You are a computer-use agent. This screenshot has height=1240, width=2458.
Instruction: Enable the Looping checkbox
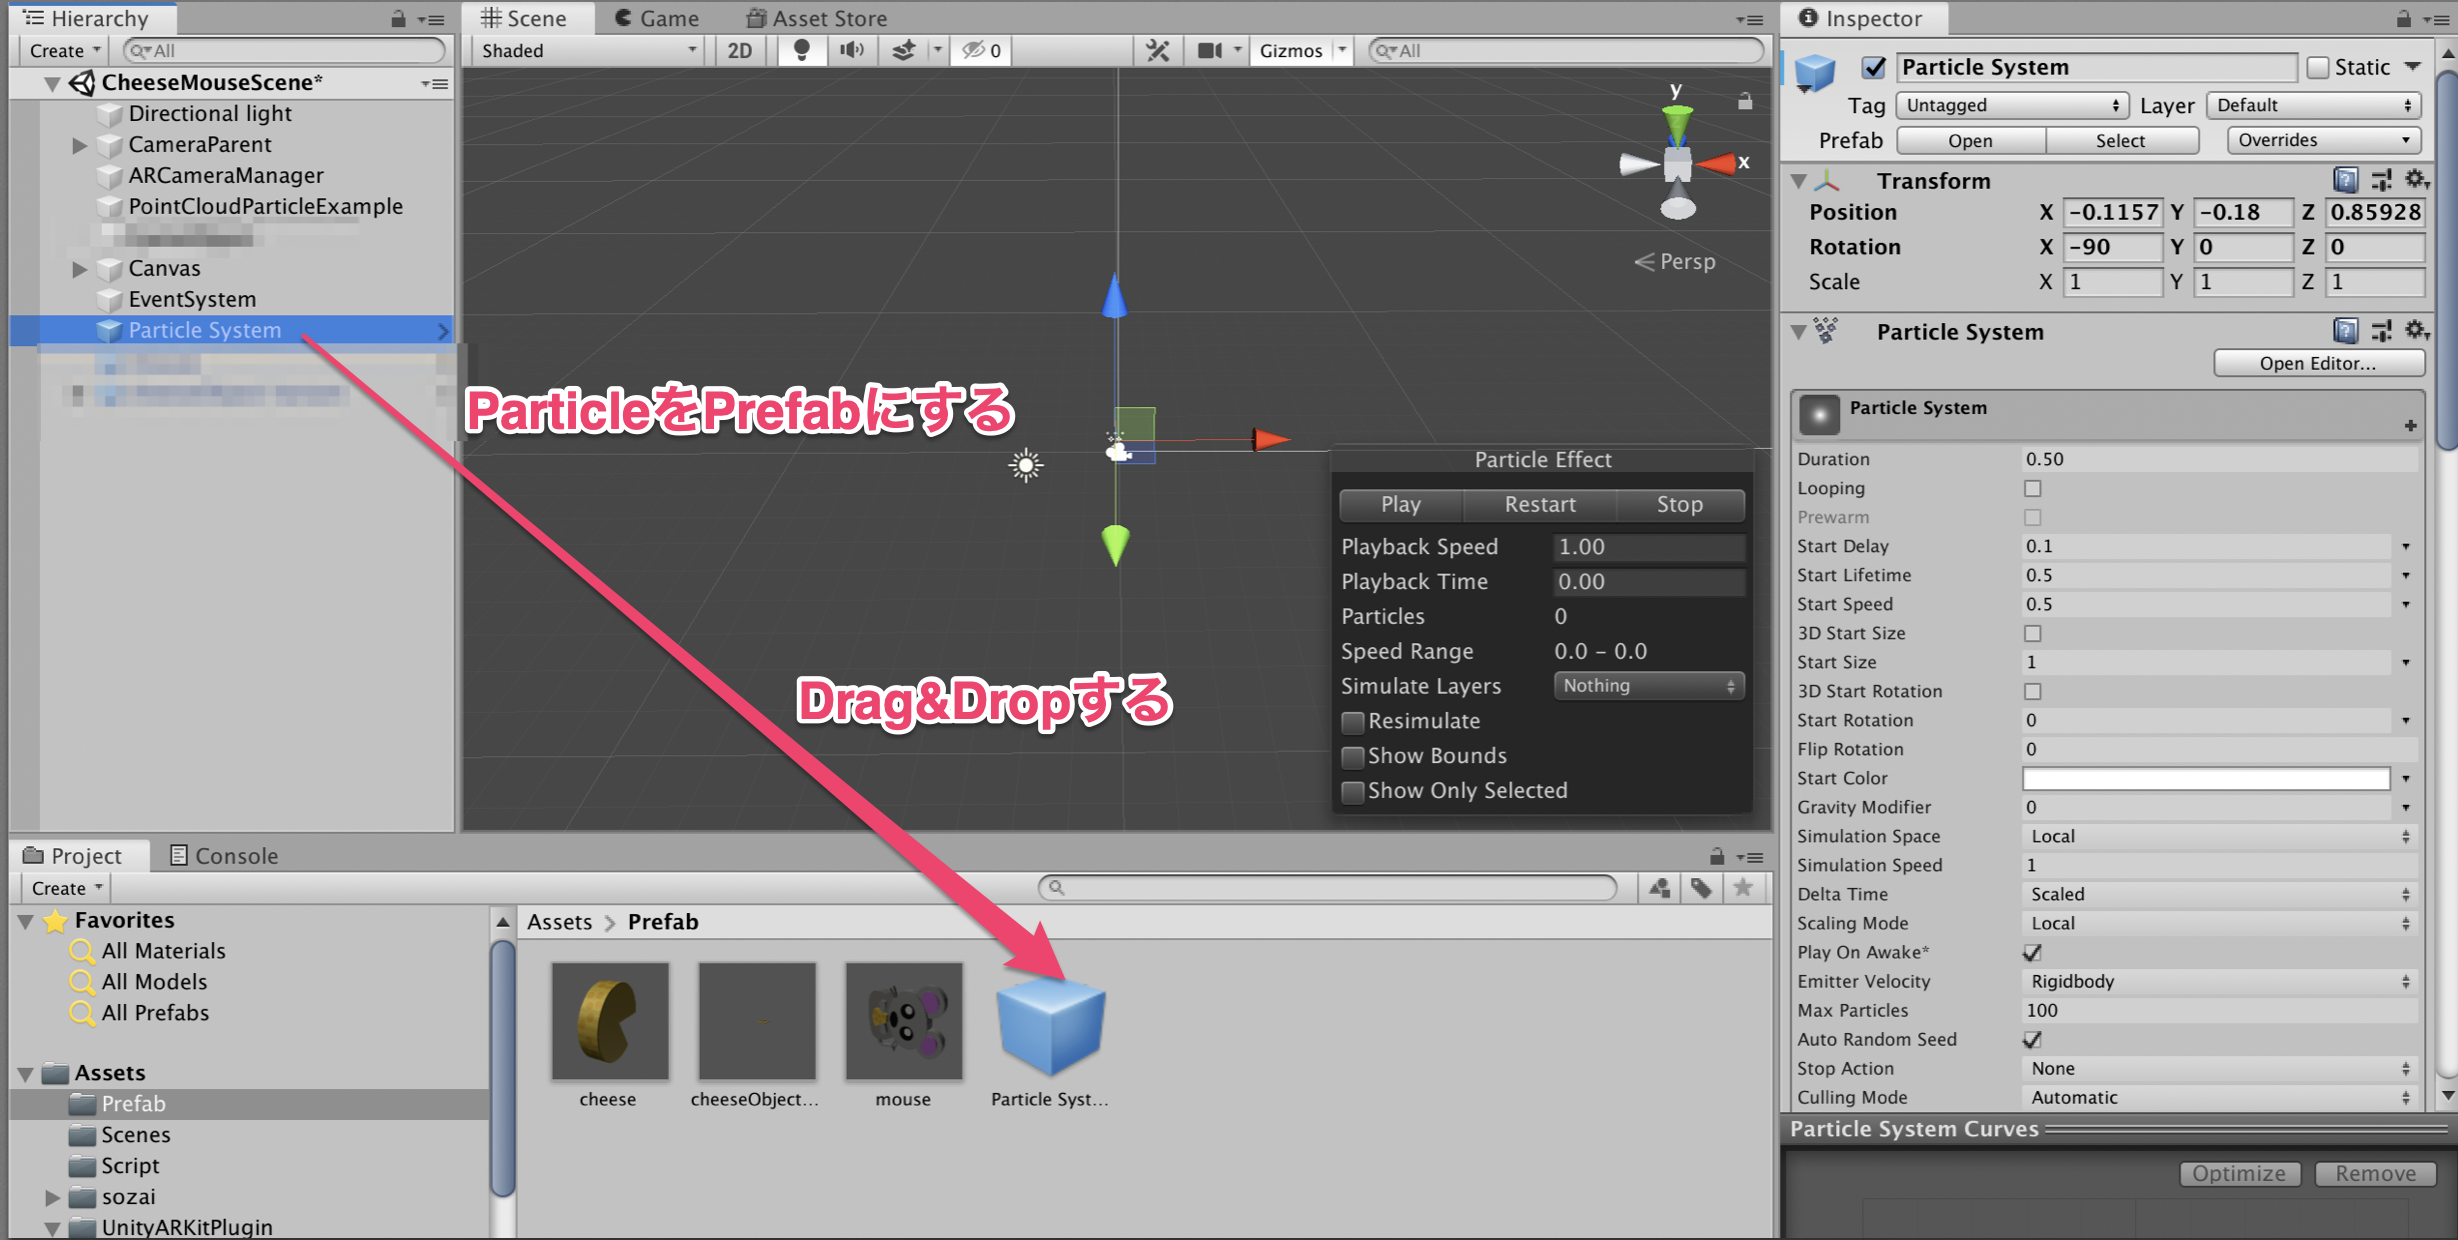[2032, 488]
